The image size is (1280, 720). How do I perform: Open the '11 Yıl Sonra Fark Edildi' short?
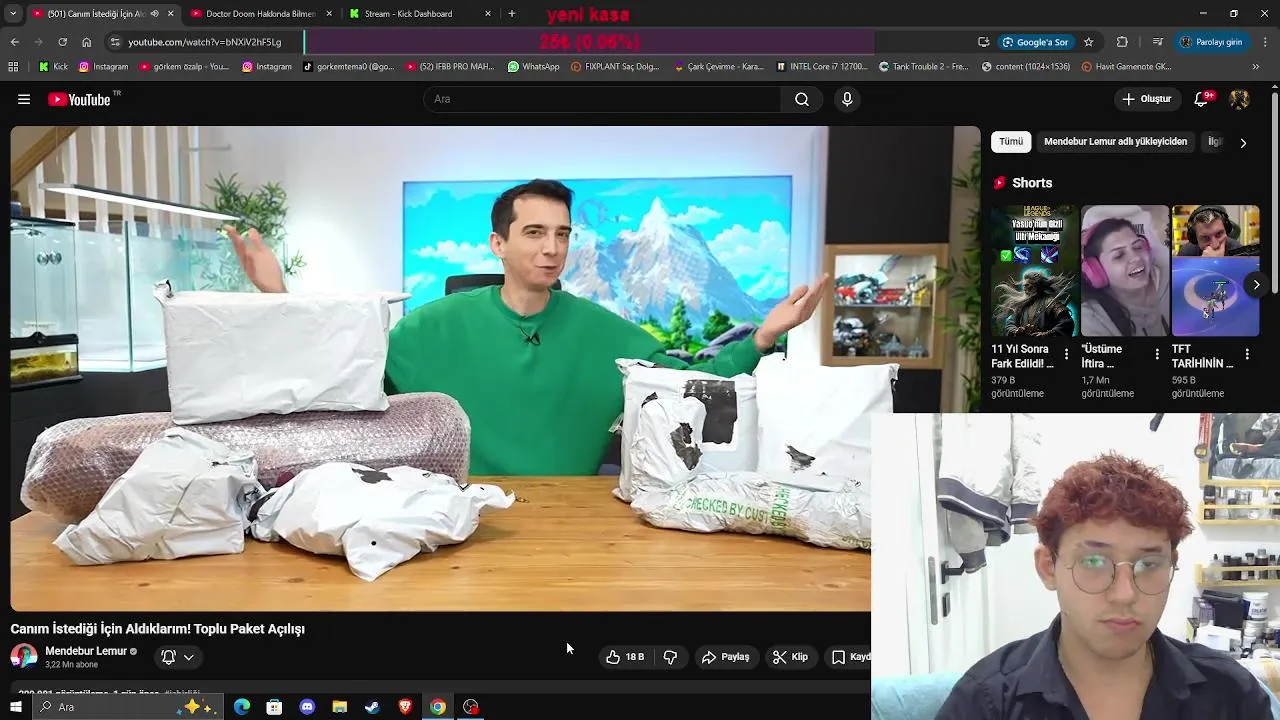[1034, 271]
